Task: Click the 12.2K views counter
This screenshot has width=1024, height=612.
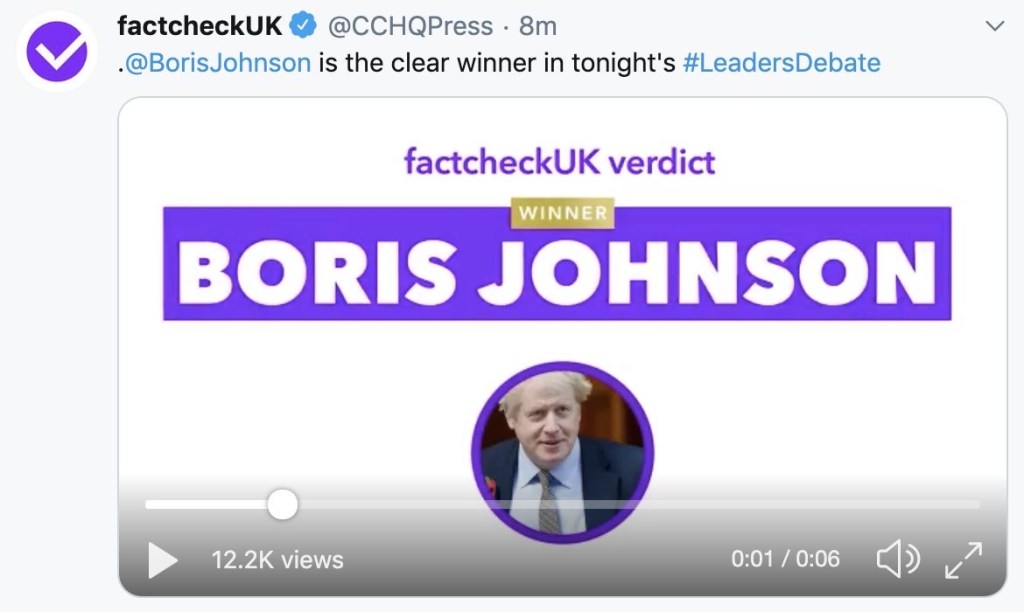Action: (x=277, y=559)
